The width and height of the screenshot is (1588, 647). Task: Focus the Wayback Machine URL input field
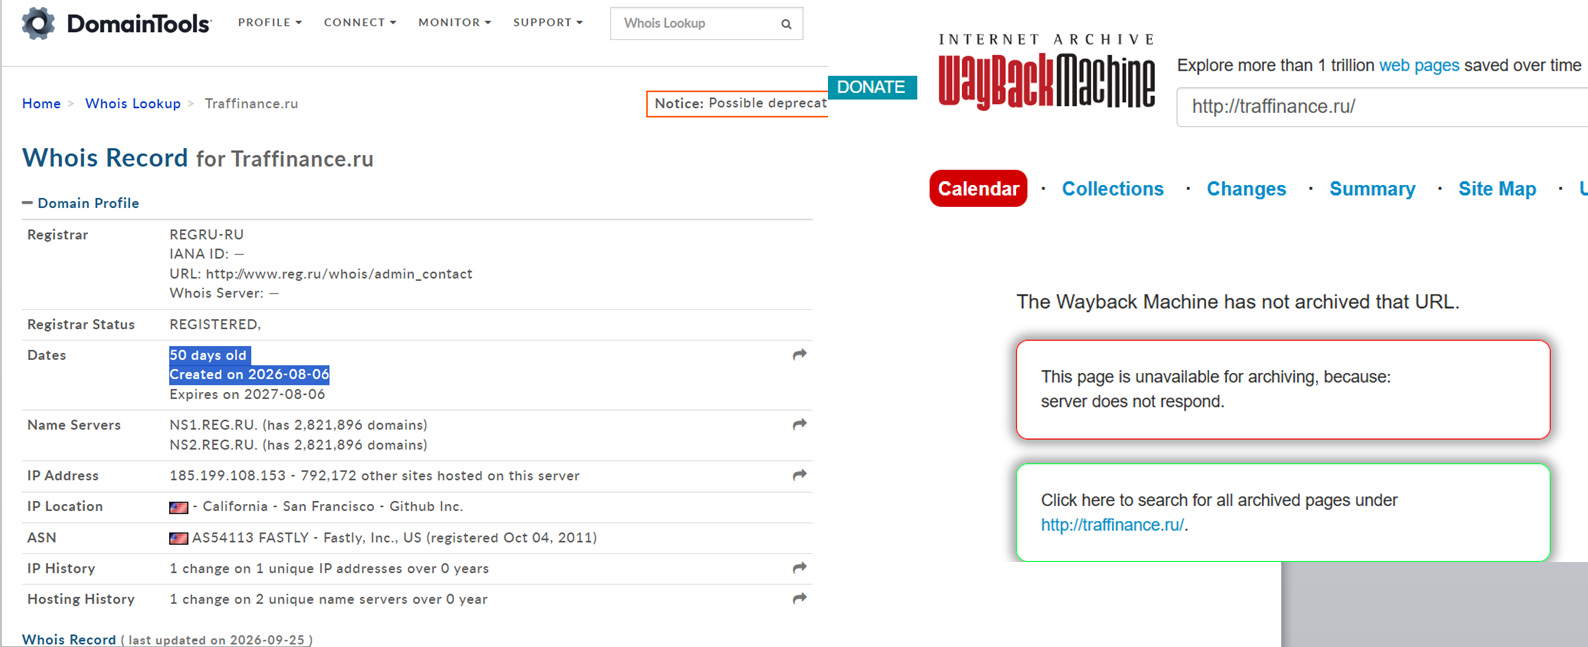click(x=1383, y=107)
